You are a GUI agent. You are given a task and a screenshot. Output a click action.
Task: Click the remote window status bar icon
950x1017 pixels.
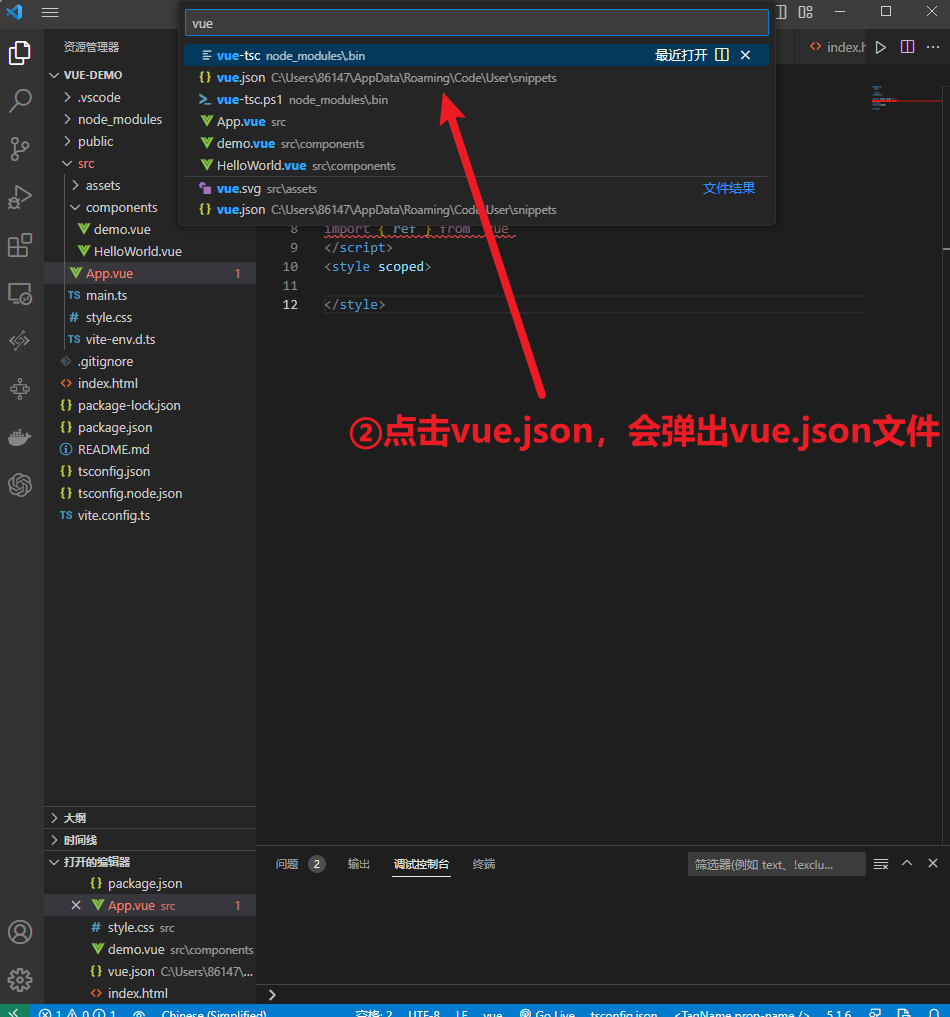tap(14, 1012)
